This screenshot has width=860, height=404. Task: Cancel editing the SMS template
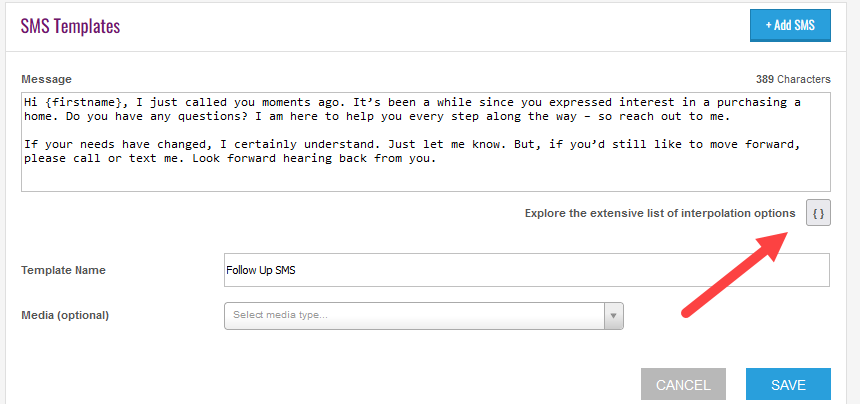[x=683, y=385]
